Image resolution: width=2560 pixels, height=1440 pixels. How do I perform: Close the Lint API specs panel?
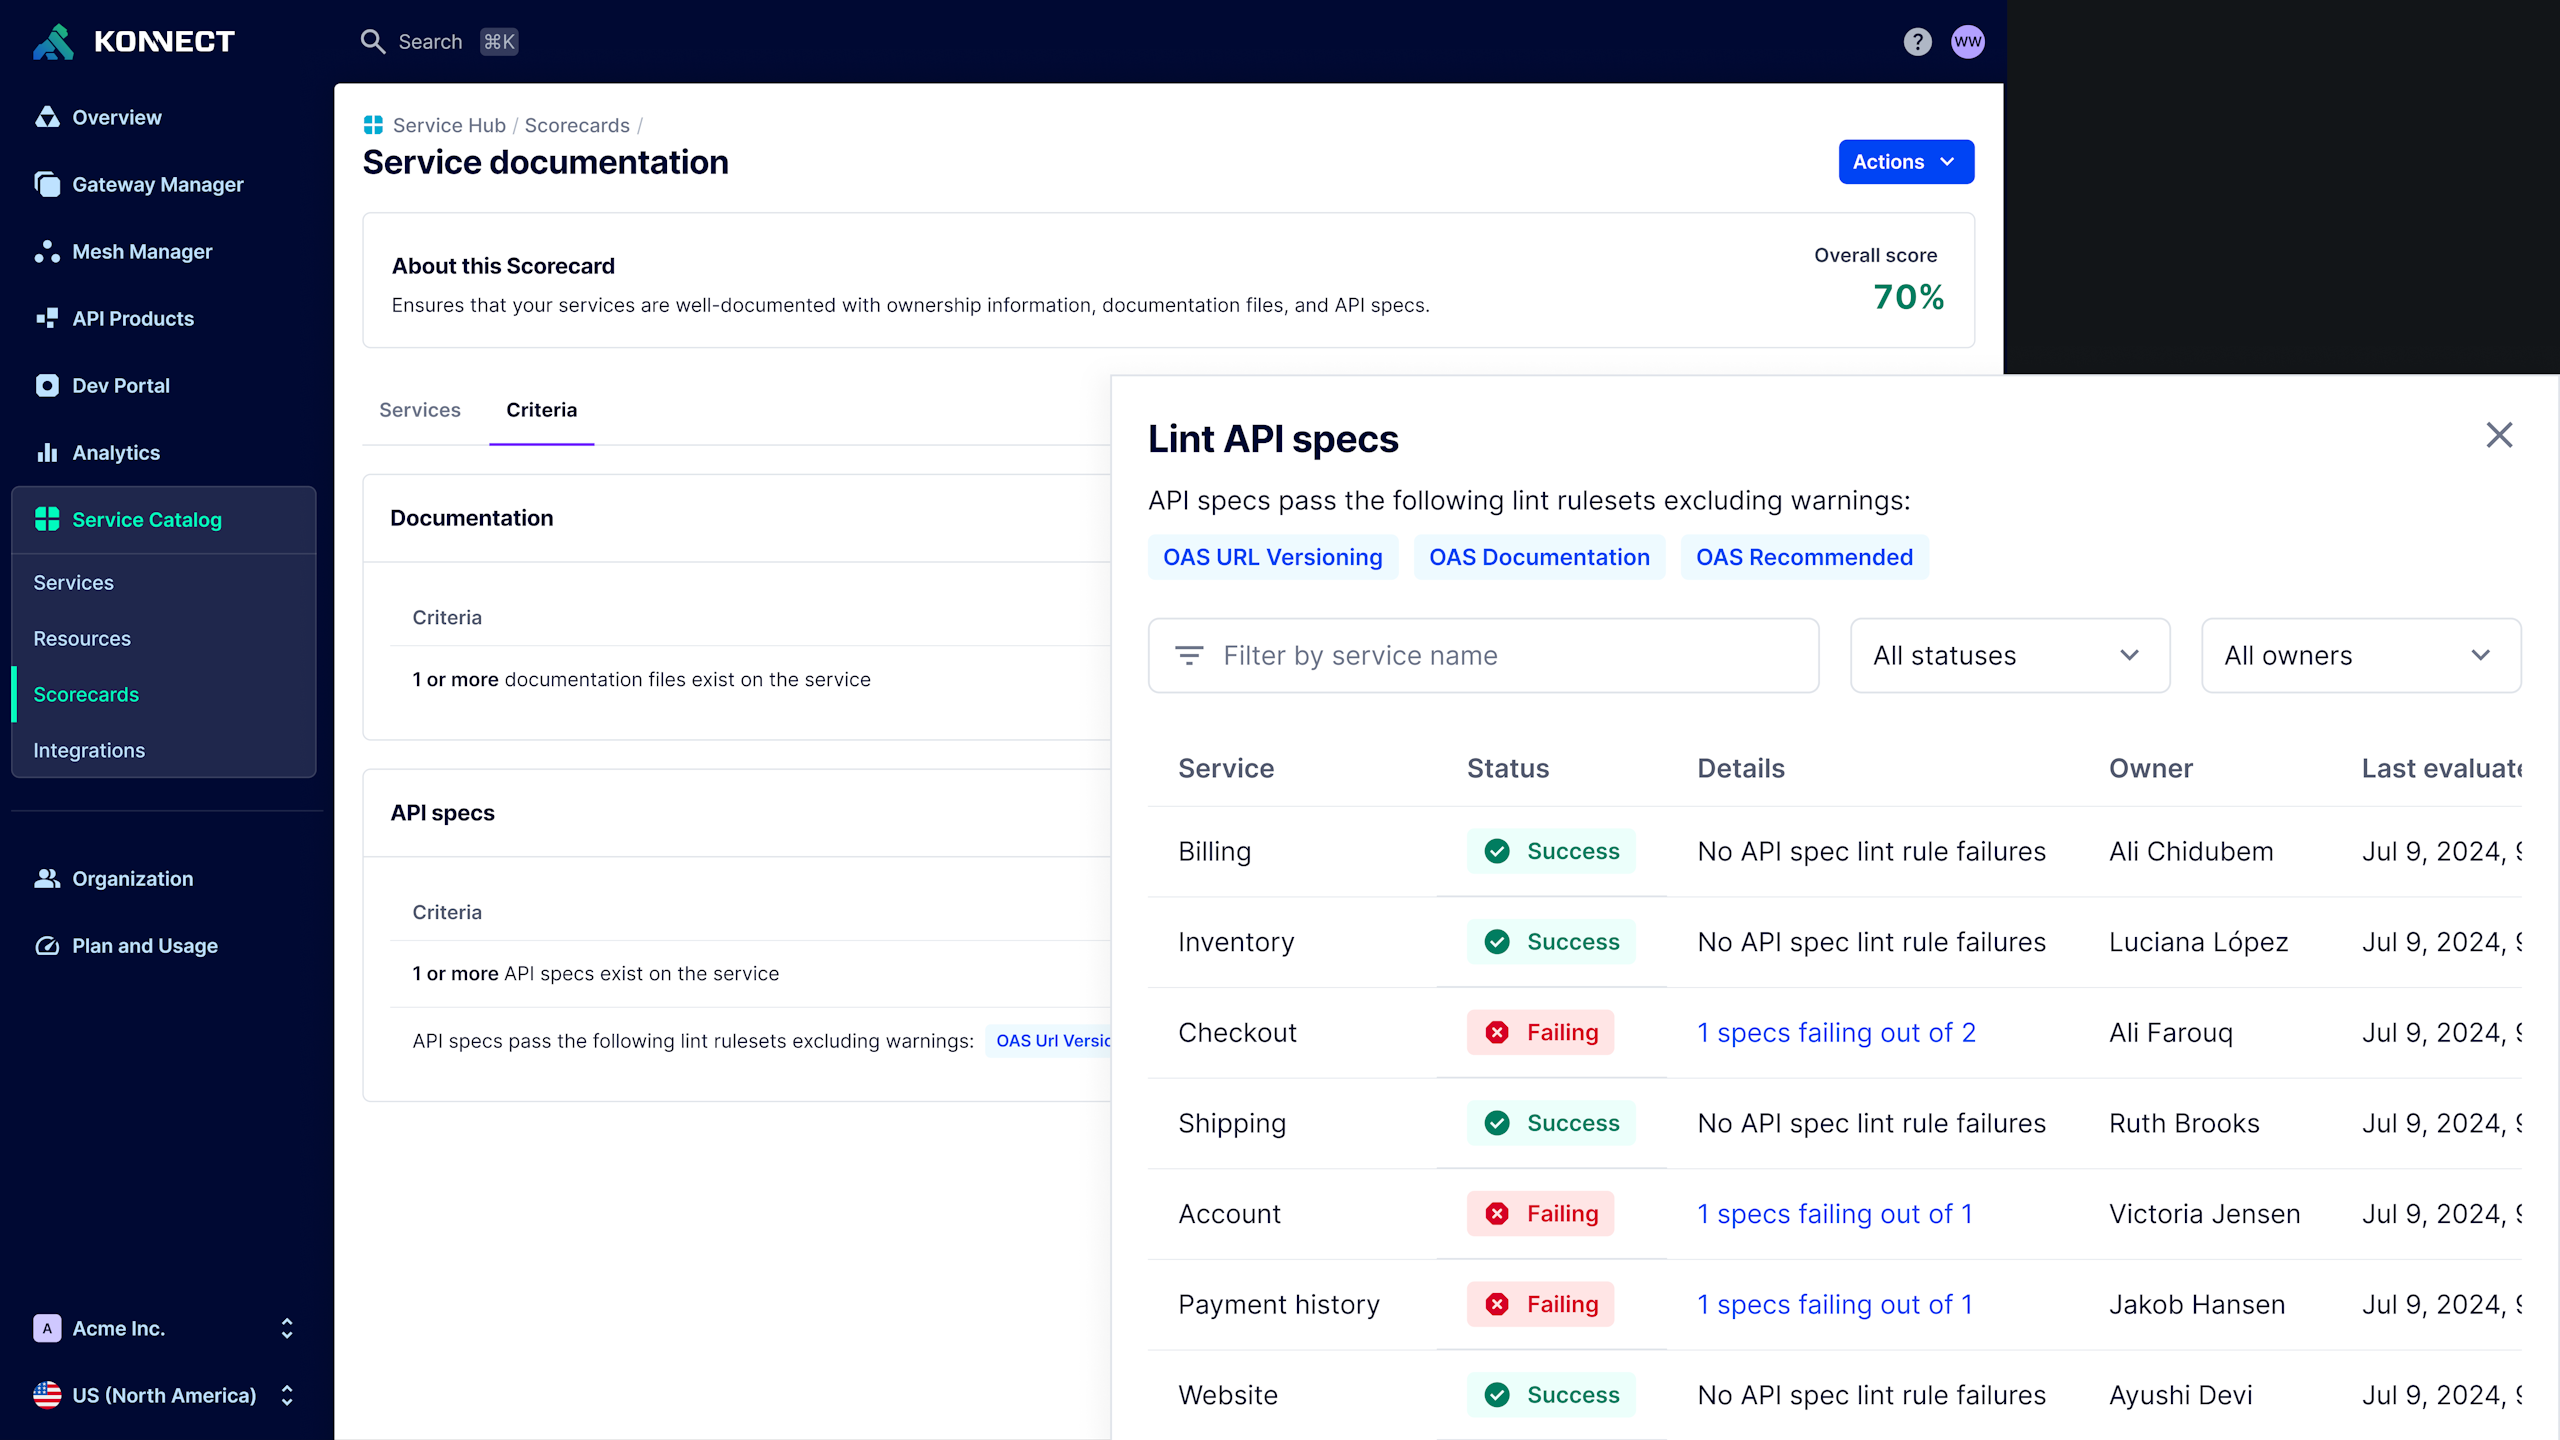(2499, 435)
